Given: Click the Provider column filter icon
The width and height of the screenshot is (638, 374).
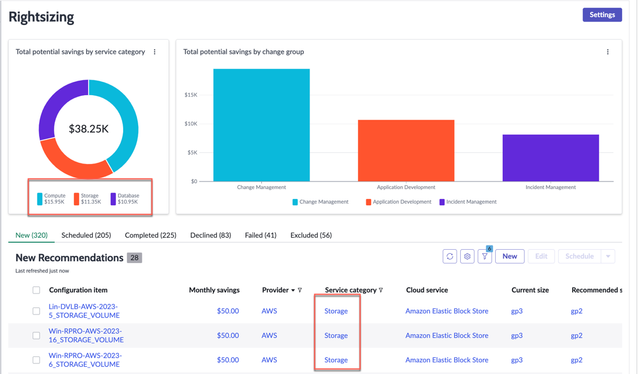Looking at the screenshot, I should click(300, 290).
